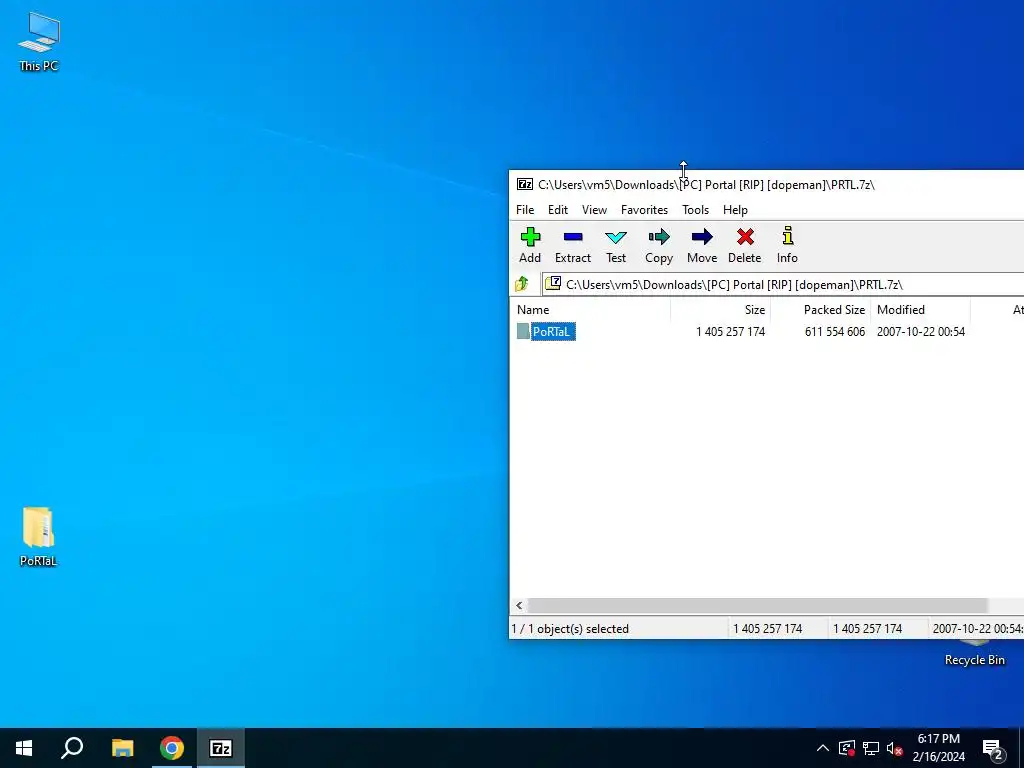Click modified date 2007-10-22 00:54 in row
This screenshot has height=768, width=1024.
pos(921,332)
